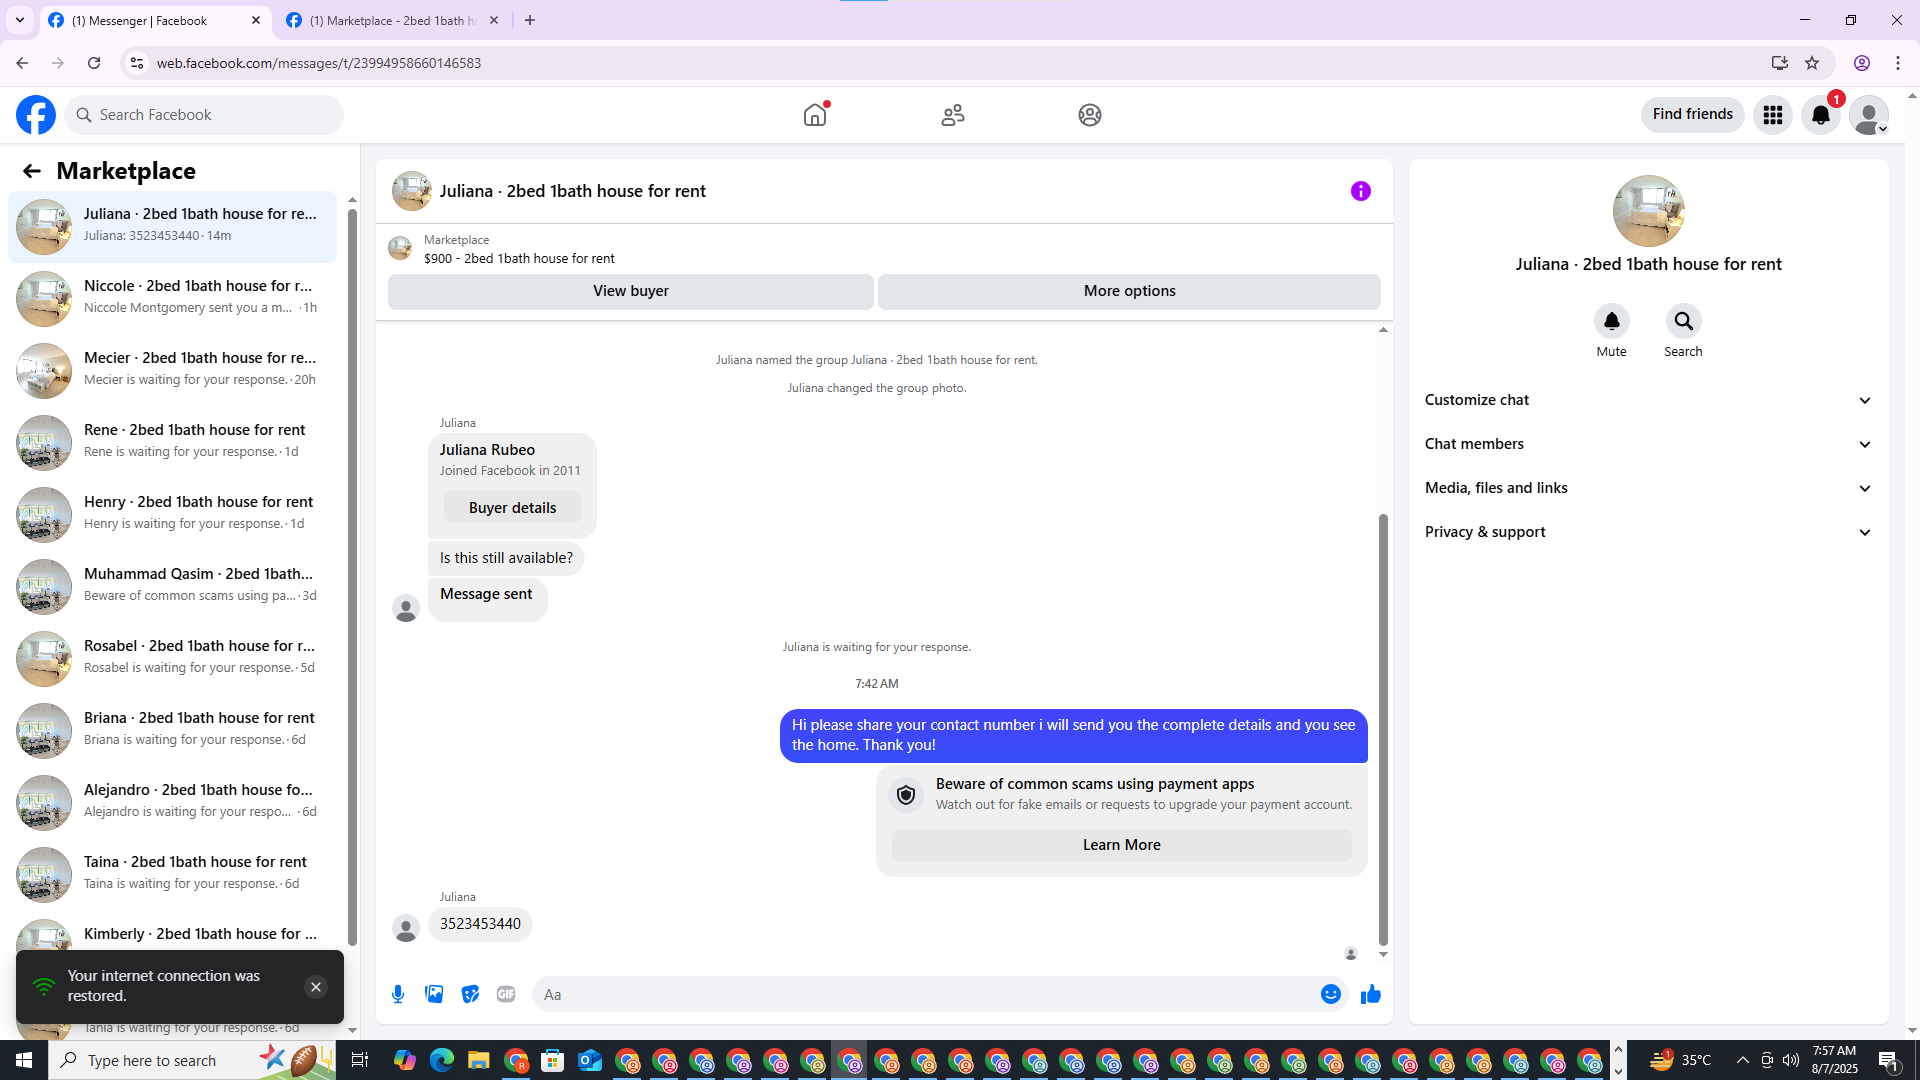Image resolution: width=1920 pixels, height=1080 pixels.
Task: Click the chat messages scrollbar
Action: coord(1383,729)
